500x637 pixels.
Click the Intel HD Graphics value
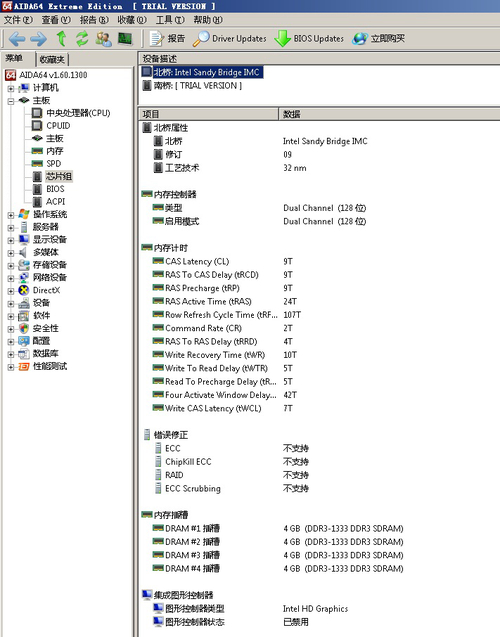315,609
